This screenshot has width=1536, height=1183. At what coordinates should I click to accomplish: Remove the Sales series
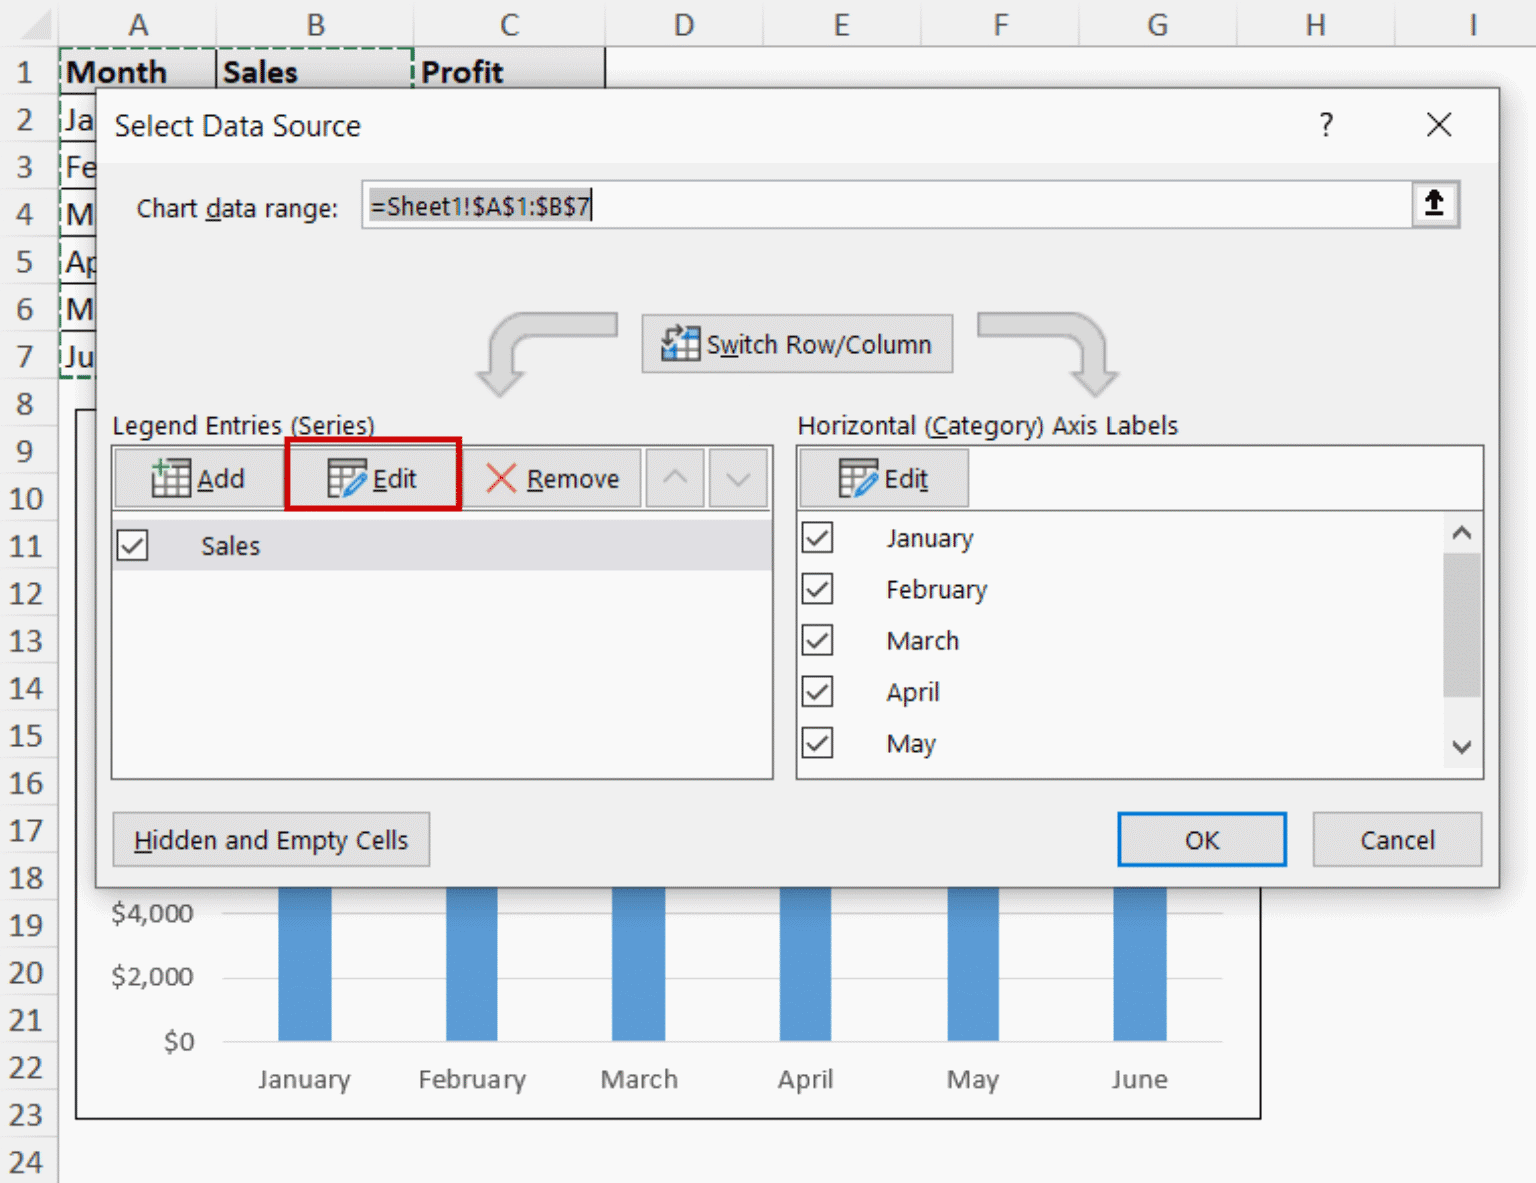tap(553, 478)
